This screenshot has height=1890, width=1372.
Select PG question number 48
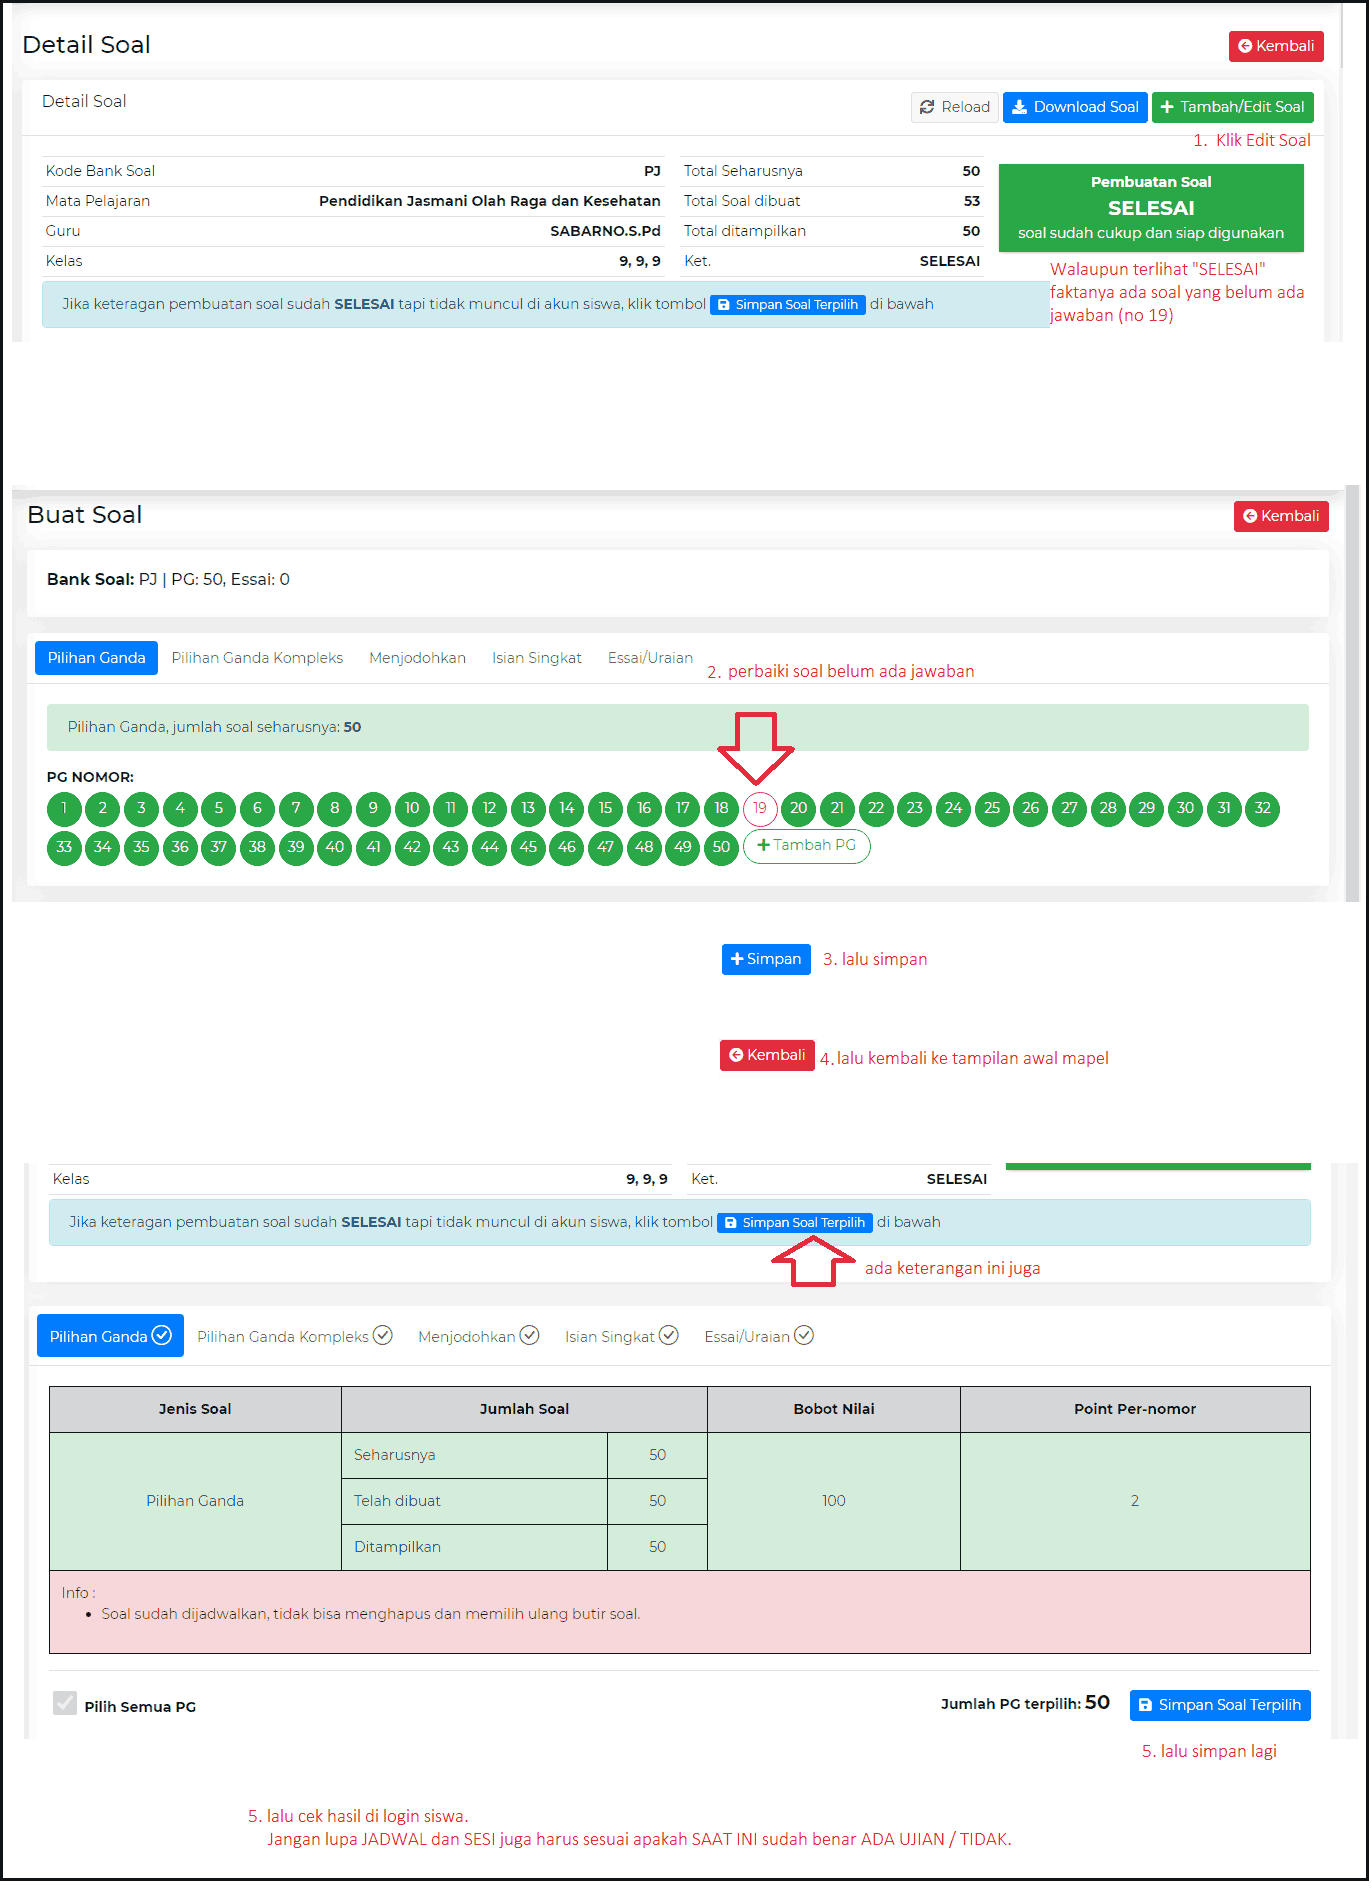[x=645, y=849]
